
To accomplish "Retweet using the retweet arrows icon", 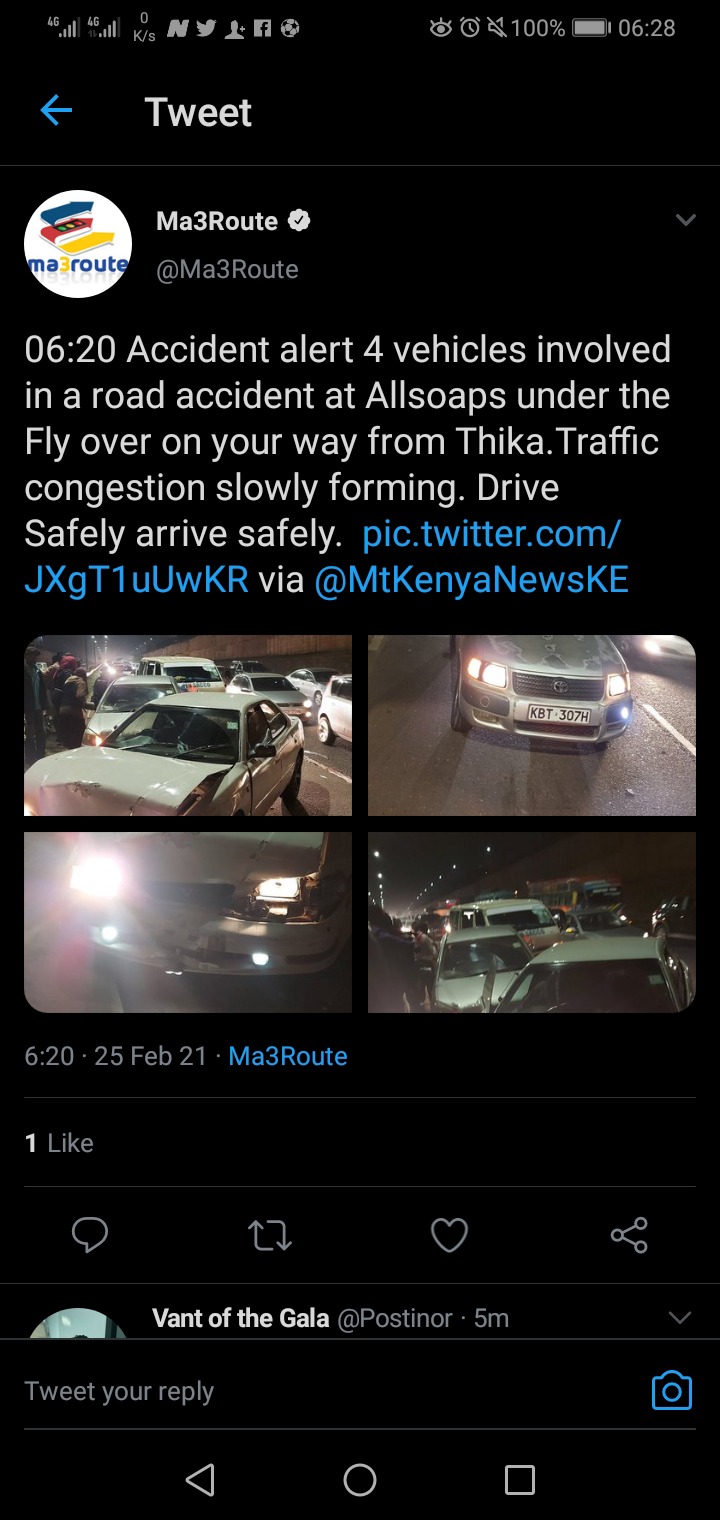I will (x=270, y=1236).
